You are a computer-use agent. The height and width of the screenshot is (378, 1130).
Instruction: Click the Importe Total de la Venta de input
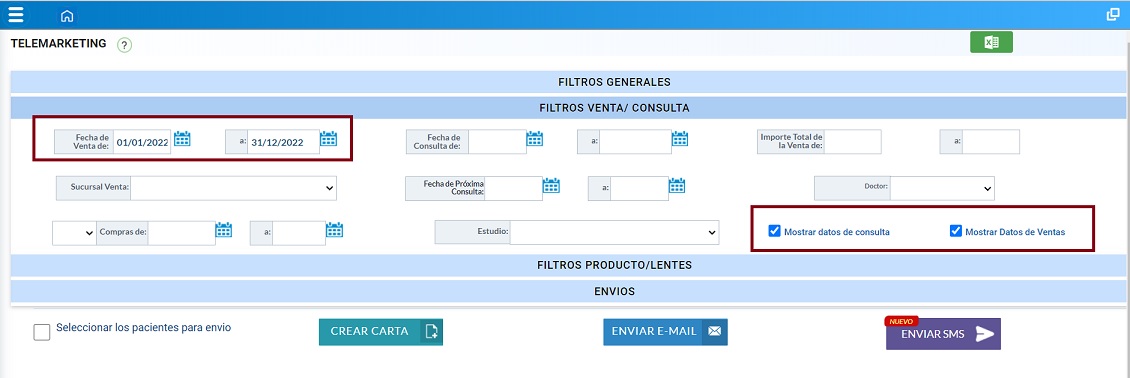(853, 142)
